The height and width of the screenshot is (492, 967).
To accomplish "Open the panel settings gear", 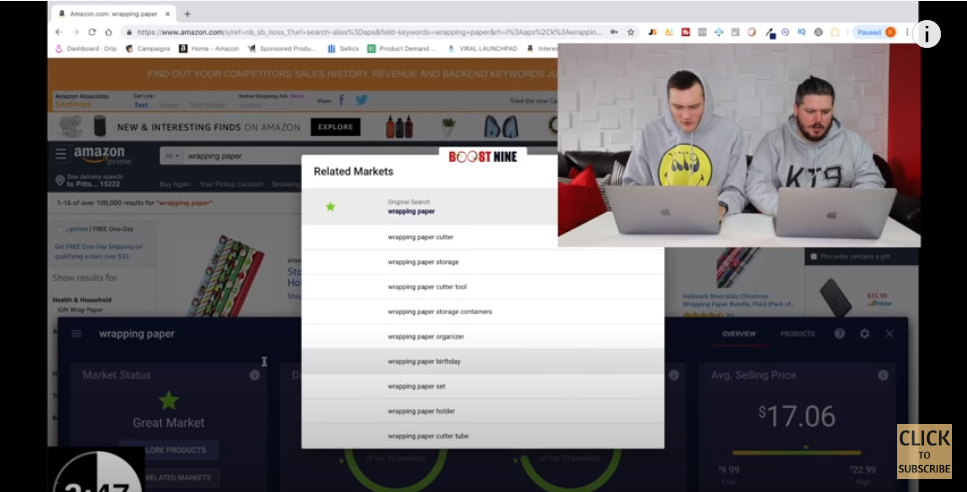I will tap(865, 334).
